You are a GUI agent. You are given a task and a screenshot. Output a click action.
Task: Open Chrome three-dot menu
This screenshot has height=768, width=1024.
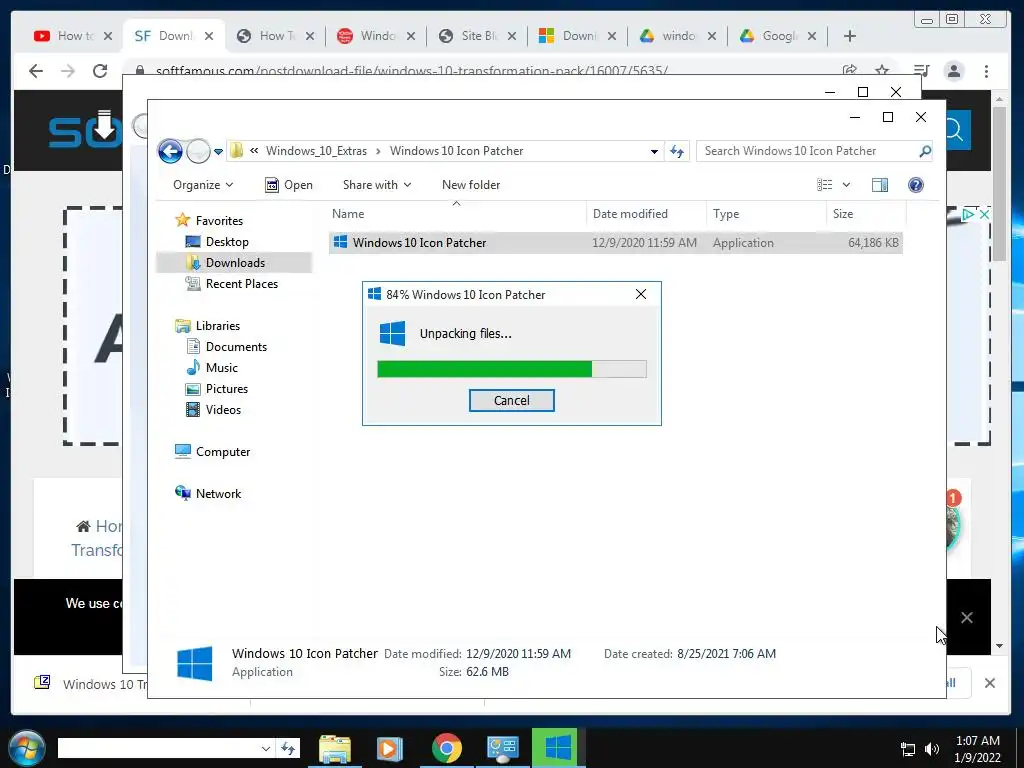pos(986,71)
